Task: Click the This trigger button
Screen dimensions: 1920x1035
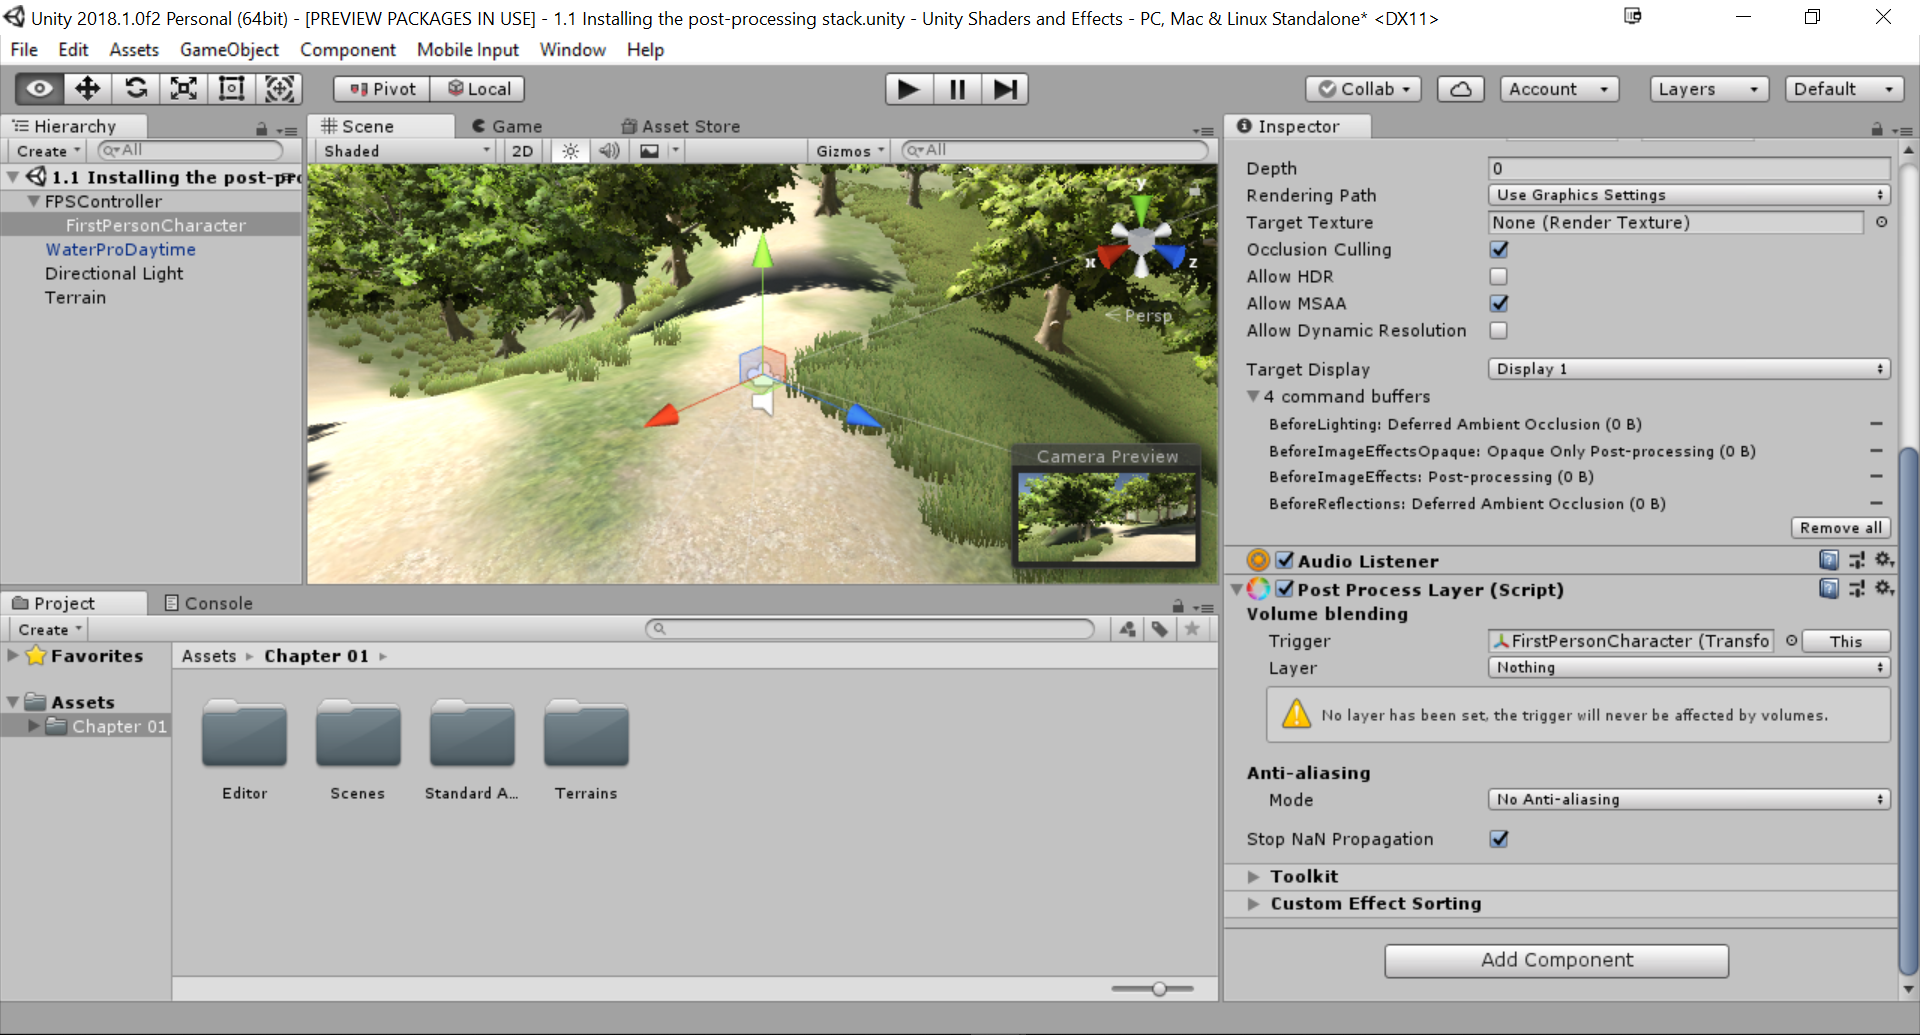Action: [1846, 641]
